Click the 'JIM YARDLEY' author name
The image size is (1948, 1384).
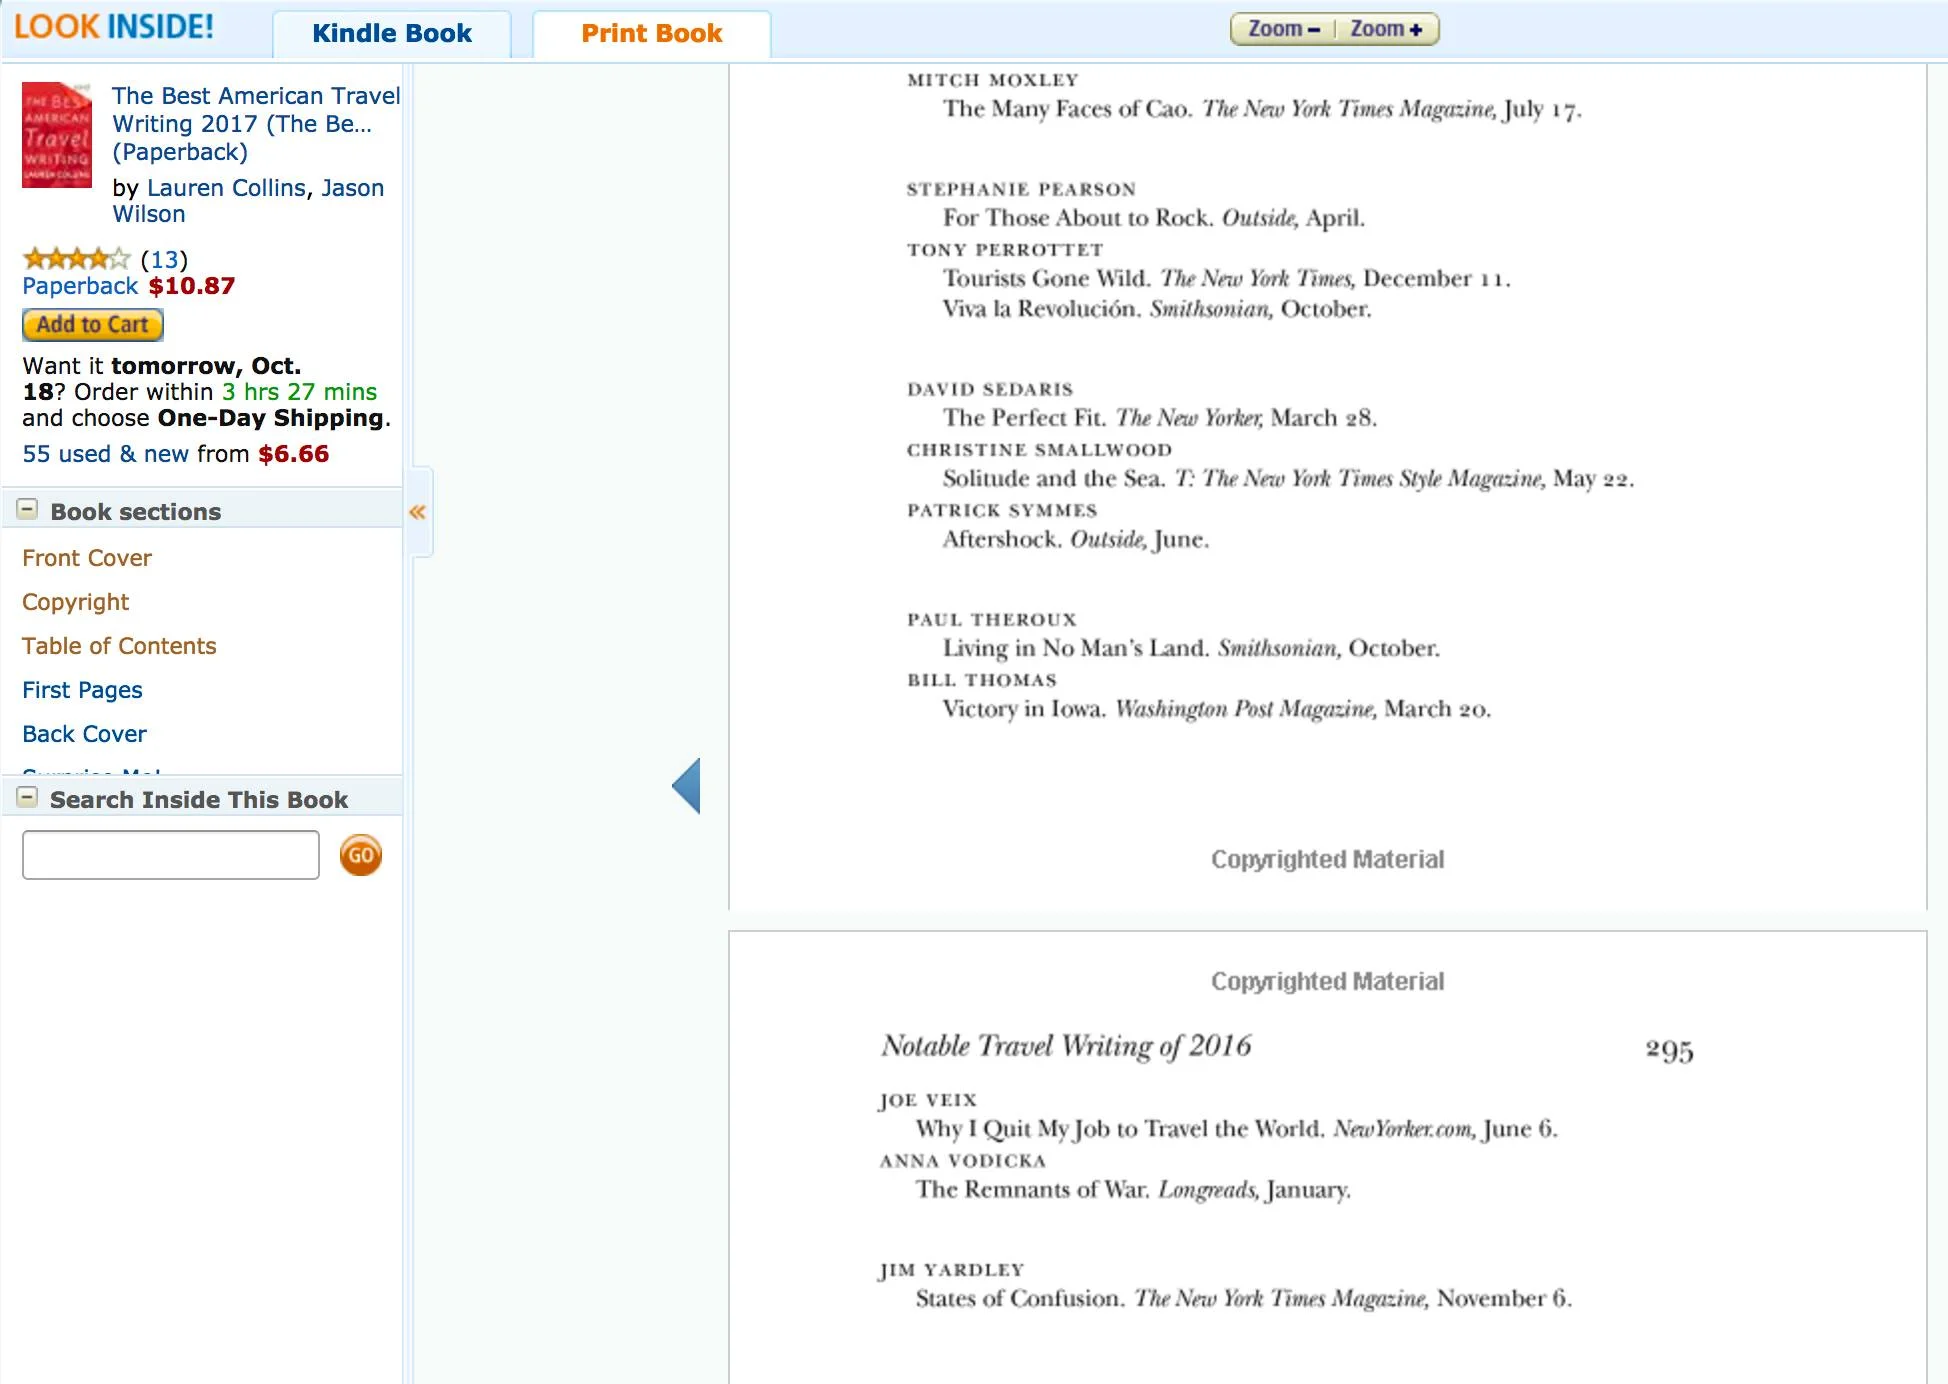[x=951, y=1270]
